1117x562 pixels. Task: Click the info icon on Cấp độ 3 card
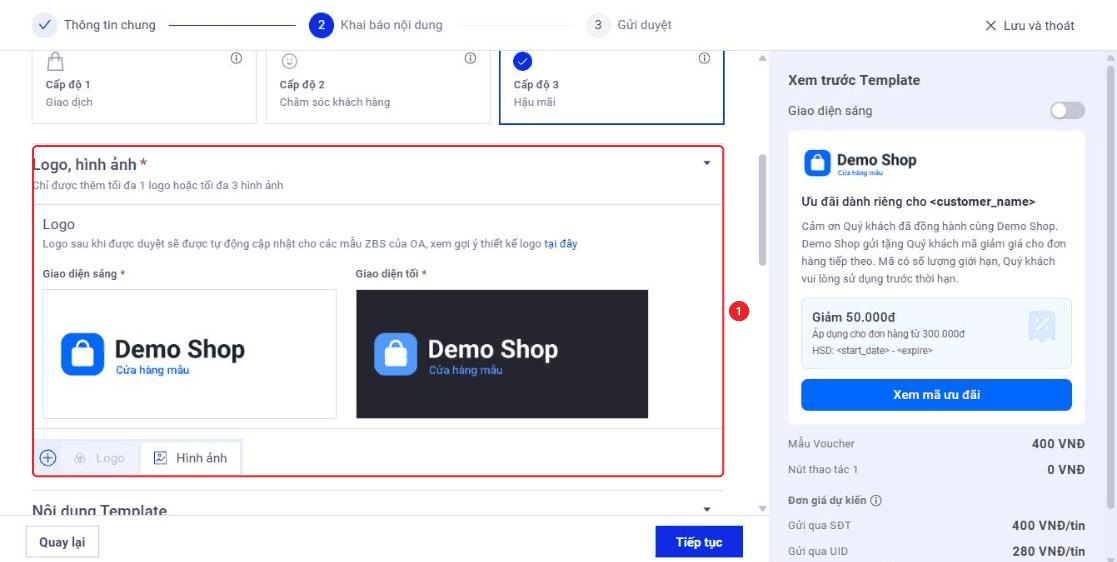pyautogui.click(x=705, y=58)
